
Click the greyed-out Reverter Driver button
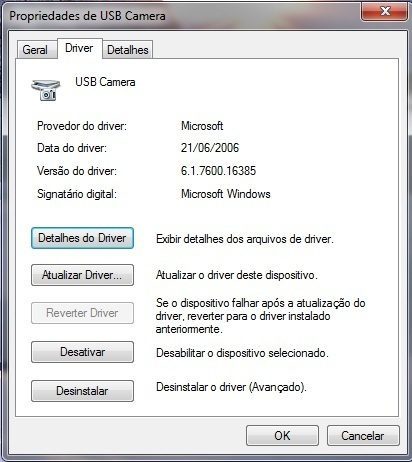pos(82,313)
